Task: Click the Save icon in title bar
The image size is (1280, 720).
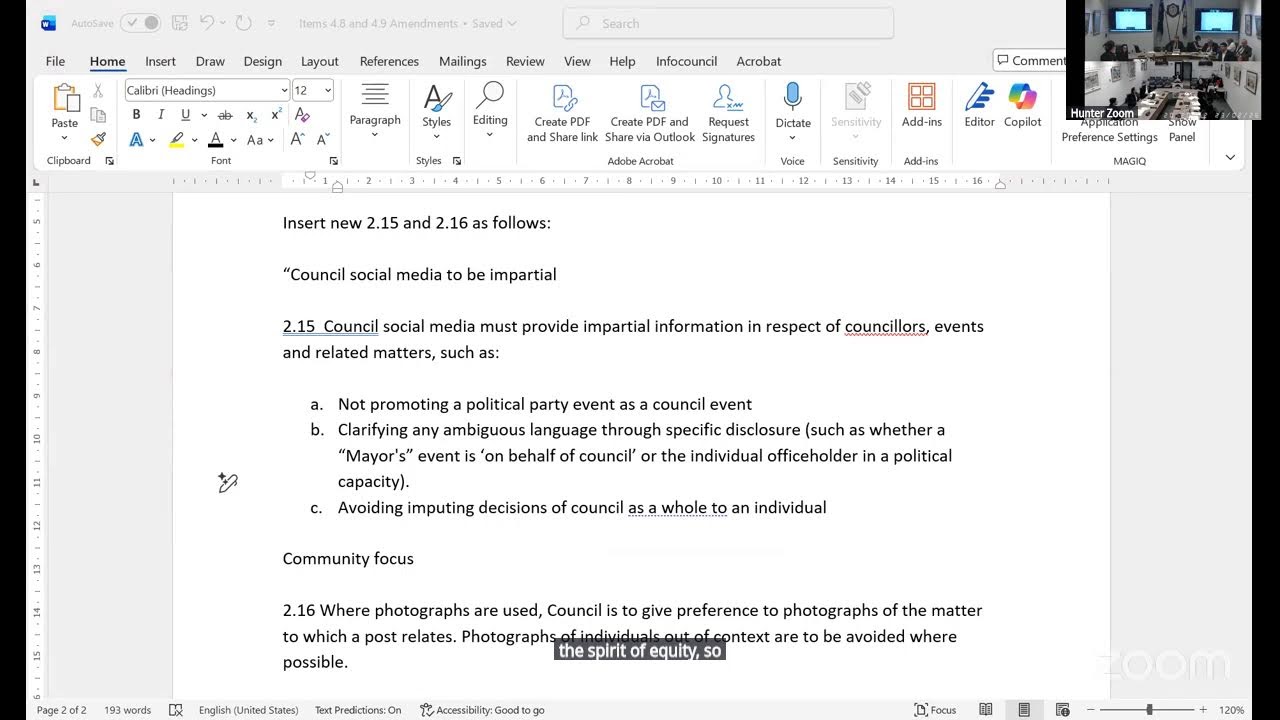Action: 179,23
